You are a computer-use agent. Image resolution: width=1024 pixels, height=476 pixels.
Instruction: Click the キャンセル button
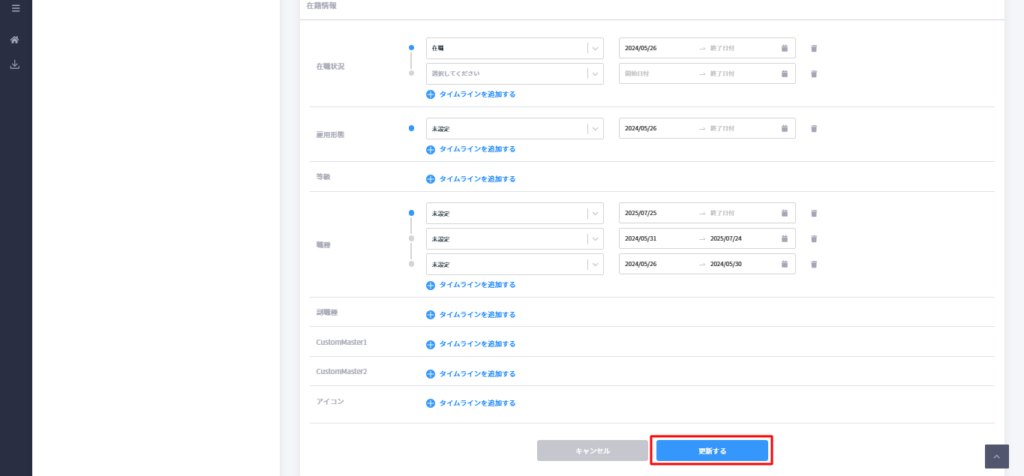click(x=592, y=451)
